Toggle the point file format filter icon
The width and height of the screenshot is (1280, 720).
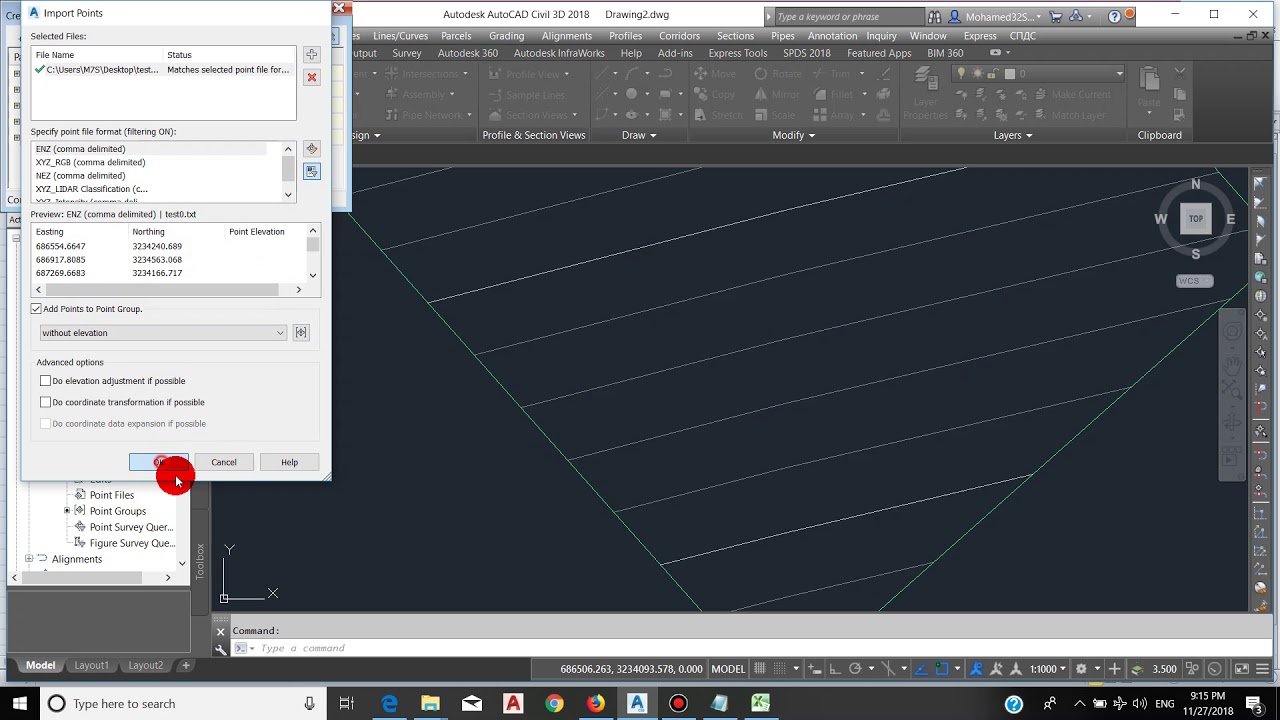pos(312,172)
